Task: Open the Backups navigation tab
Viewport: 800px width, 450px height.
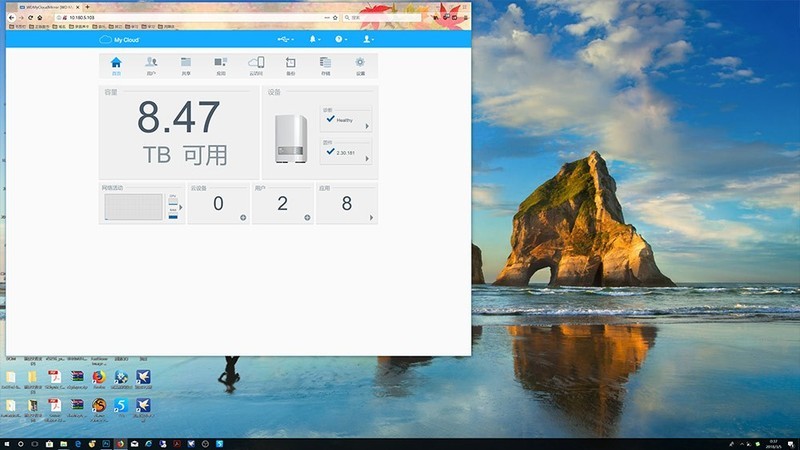Action: [290, 66]
